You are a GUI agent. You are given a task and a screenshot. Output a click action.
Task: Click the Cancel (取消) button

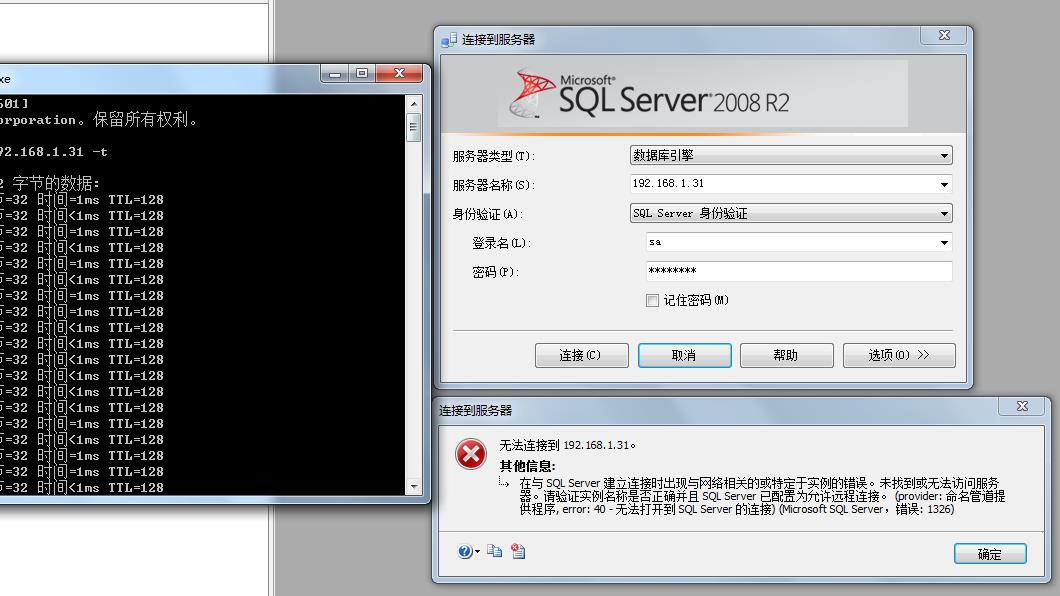[x=684, y=355]
